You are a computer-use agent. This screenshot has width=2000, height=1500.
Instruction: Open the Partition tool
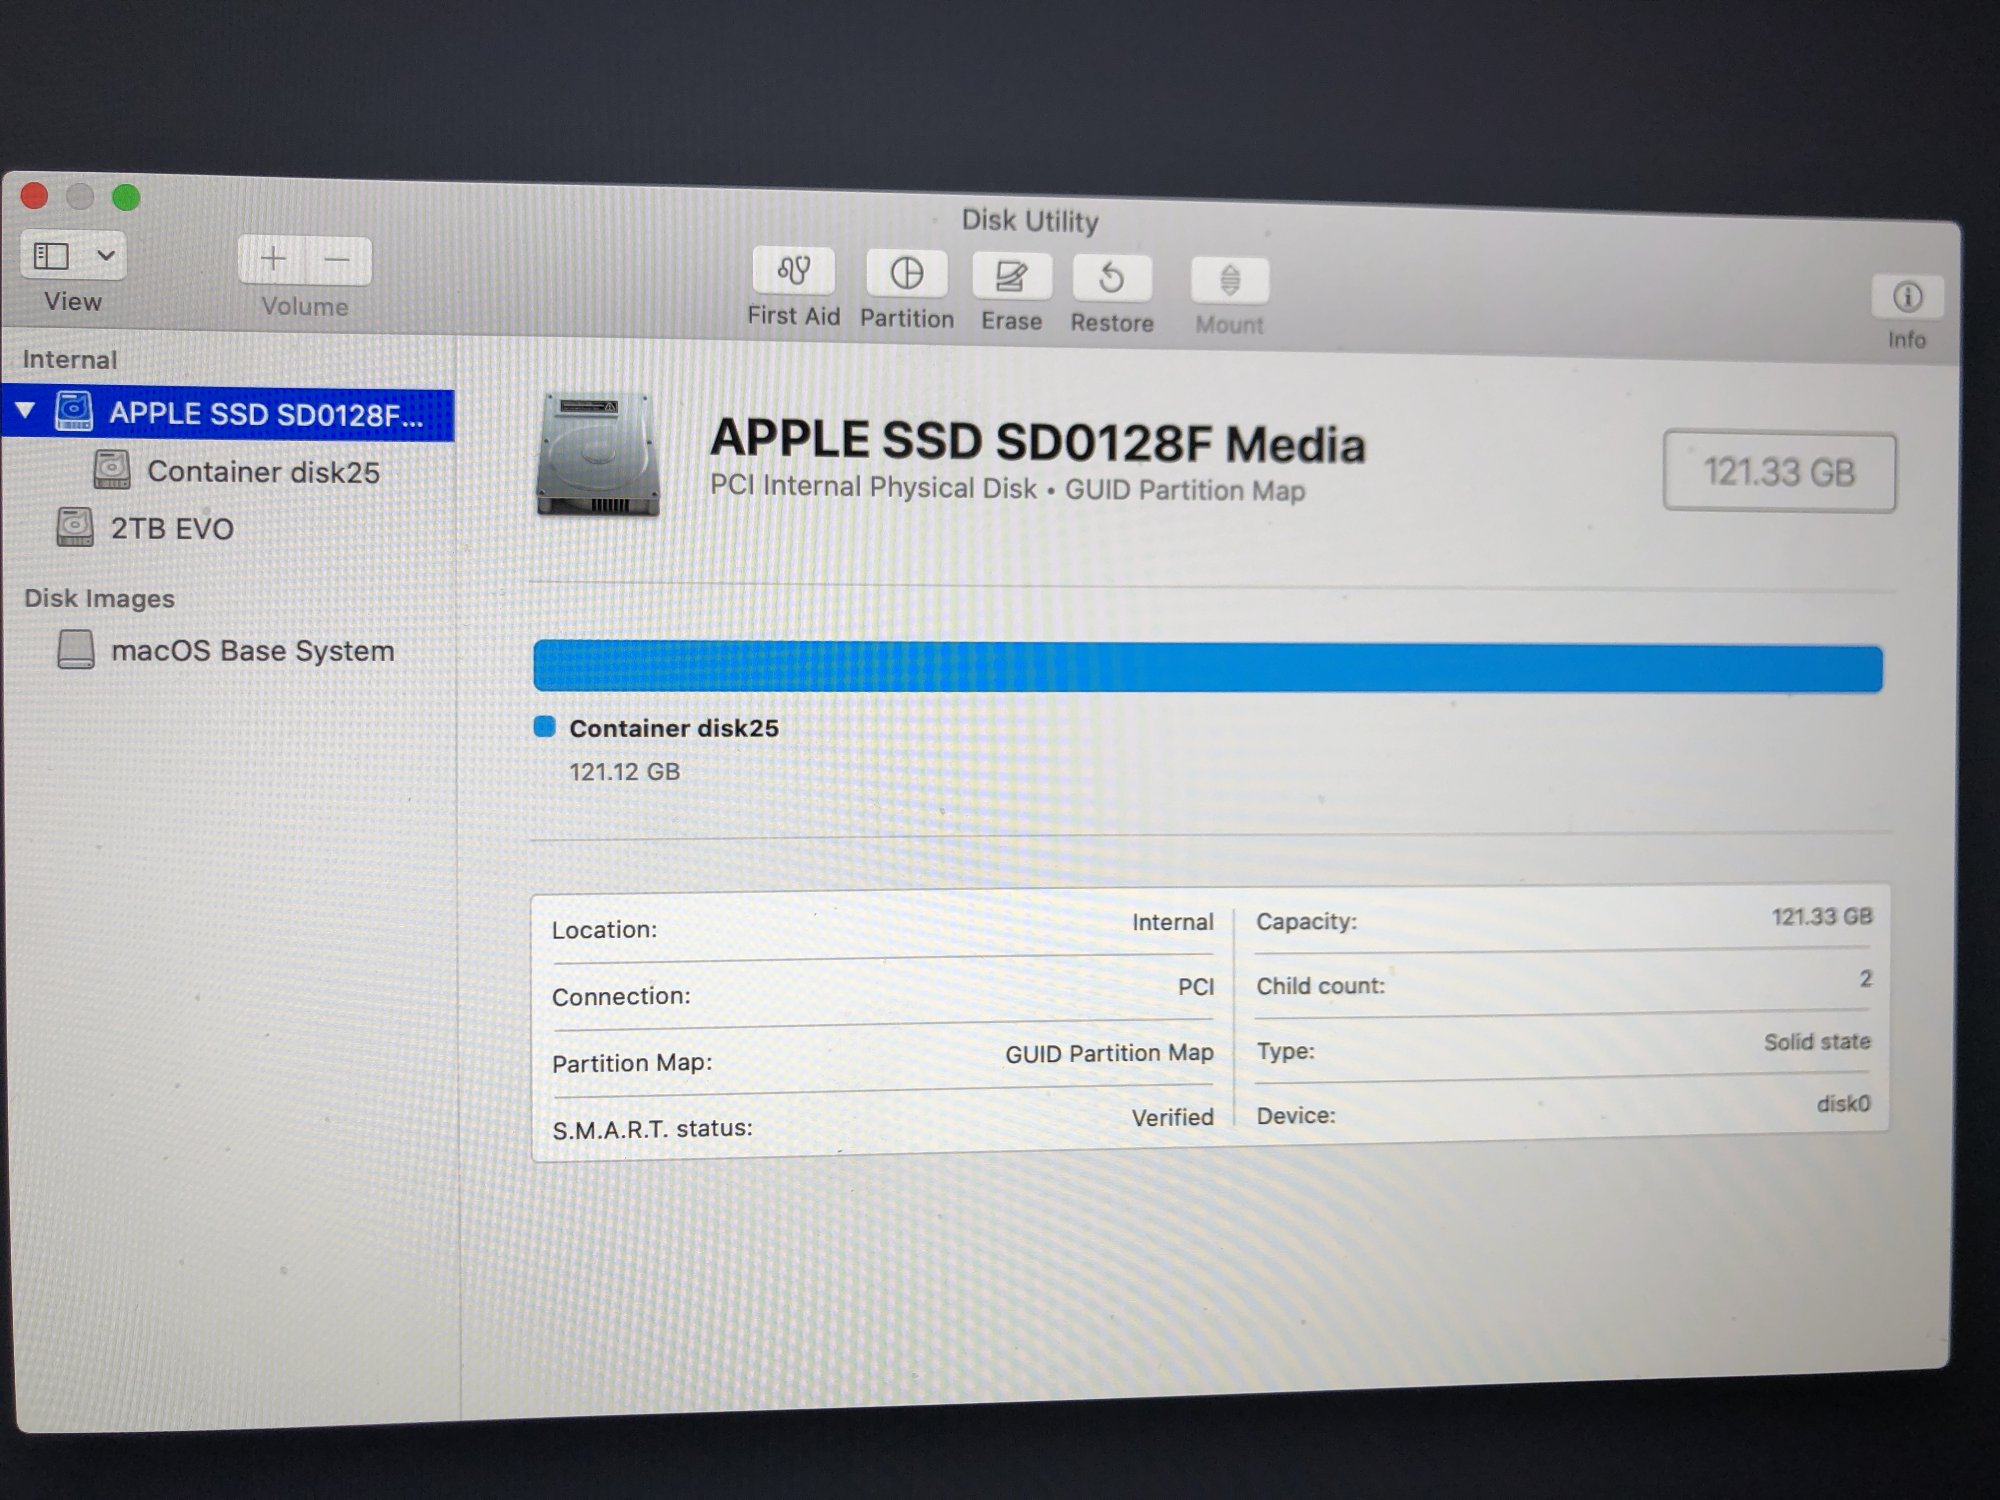pyautogui.click(x=906, y=273)
